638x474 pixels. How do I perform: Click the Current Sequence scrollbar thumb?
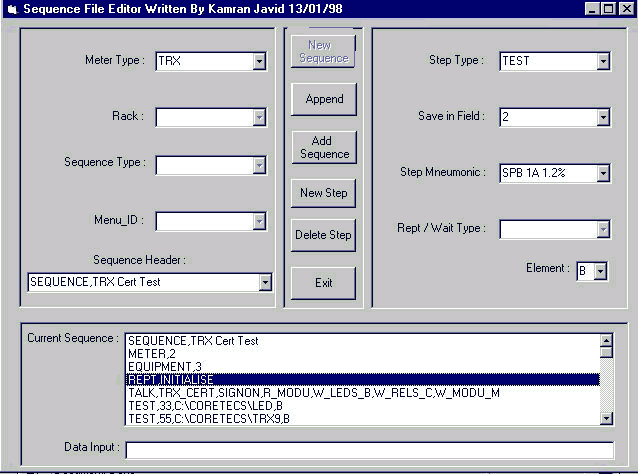click(606, 352)
